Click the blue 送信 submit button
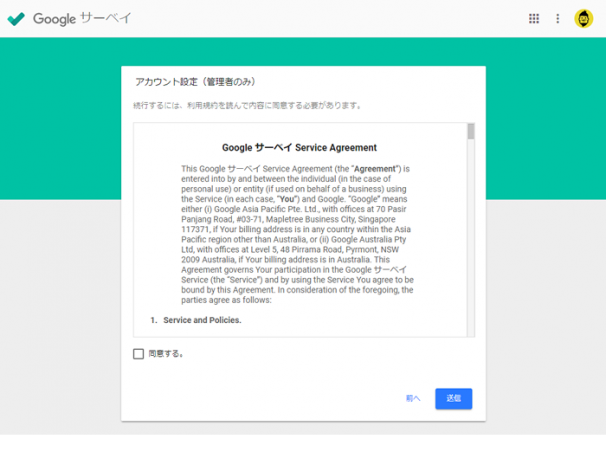The width and height of the screenshot is (606, 452). pos(453,398)
